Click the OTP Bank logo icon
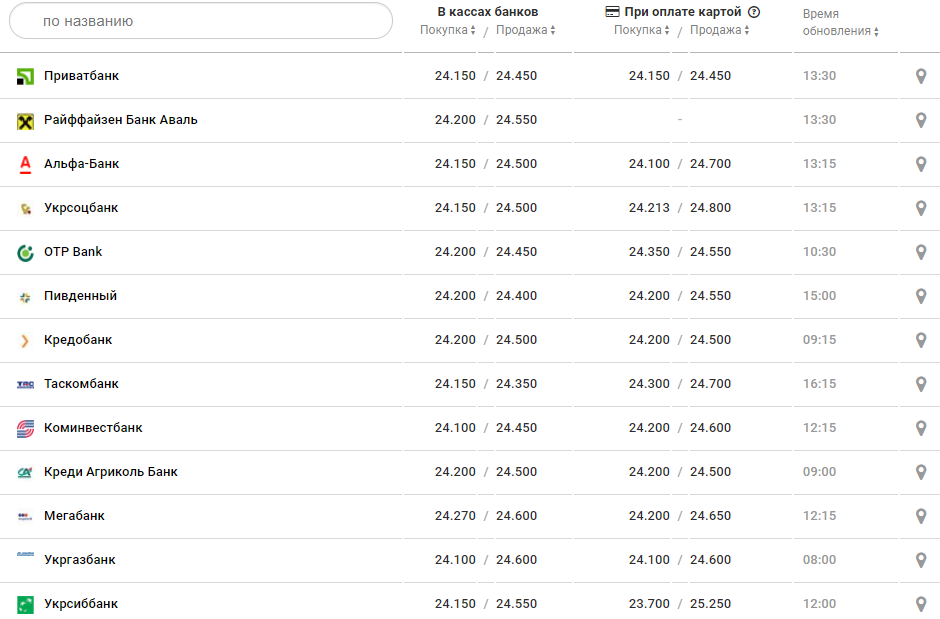 click(26, 253)
